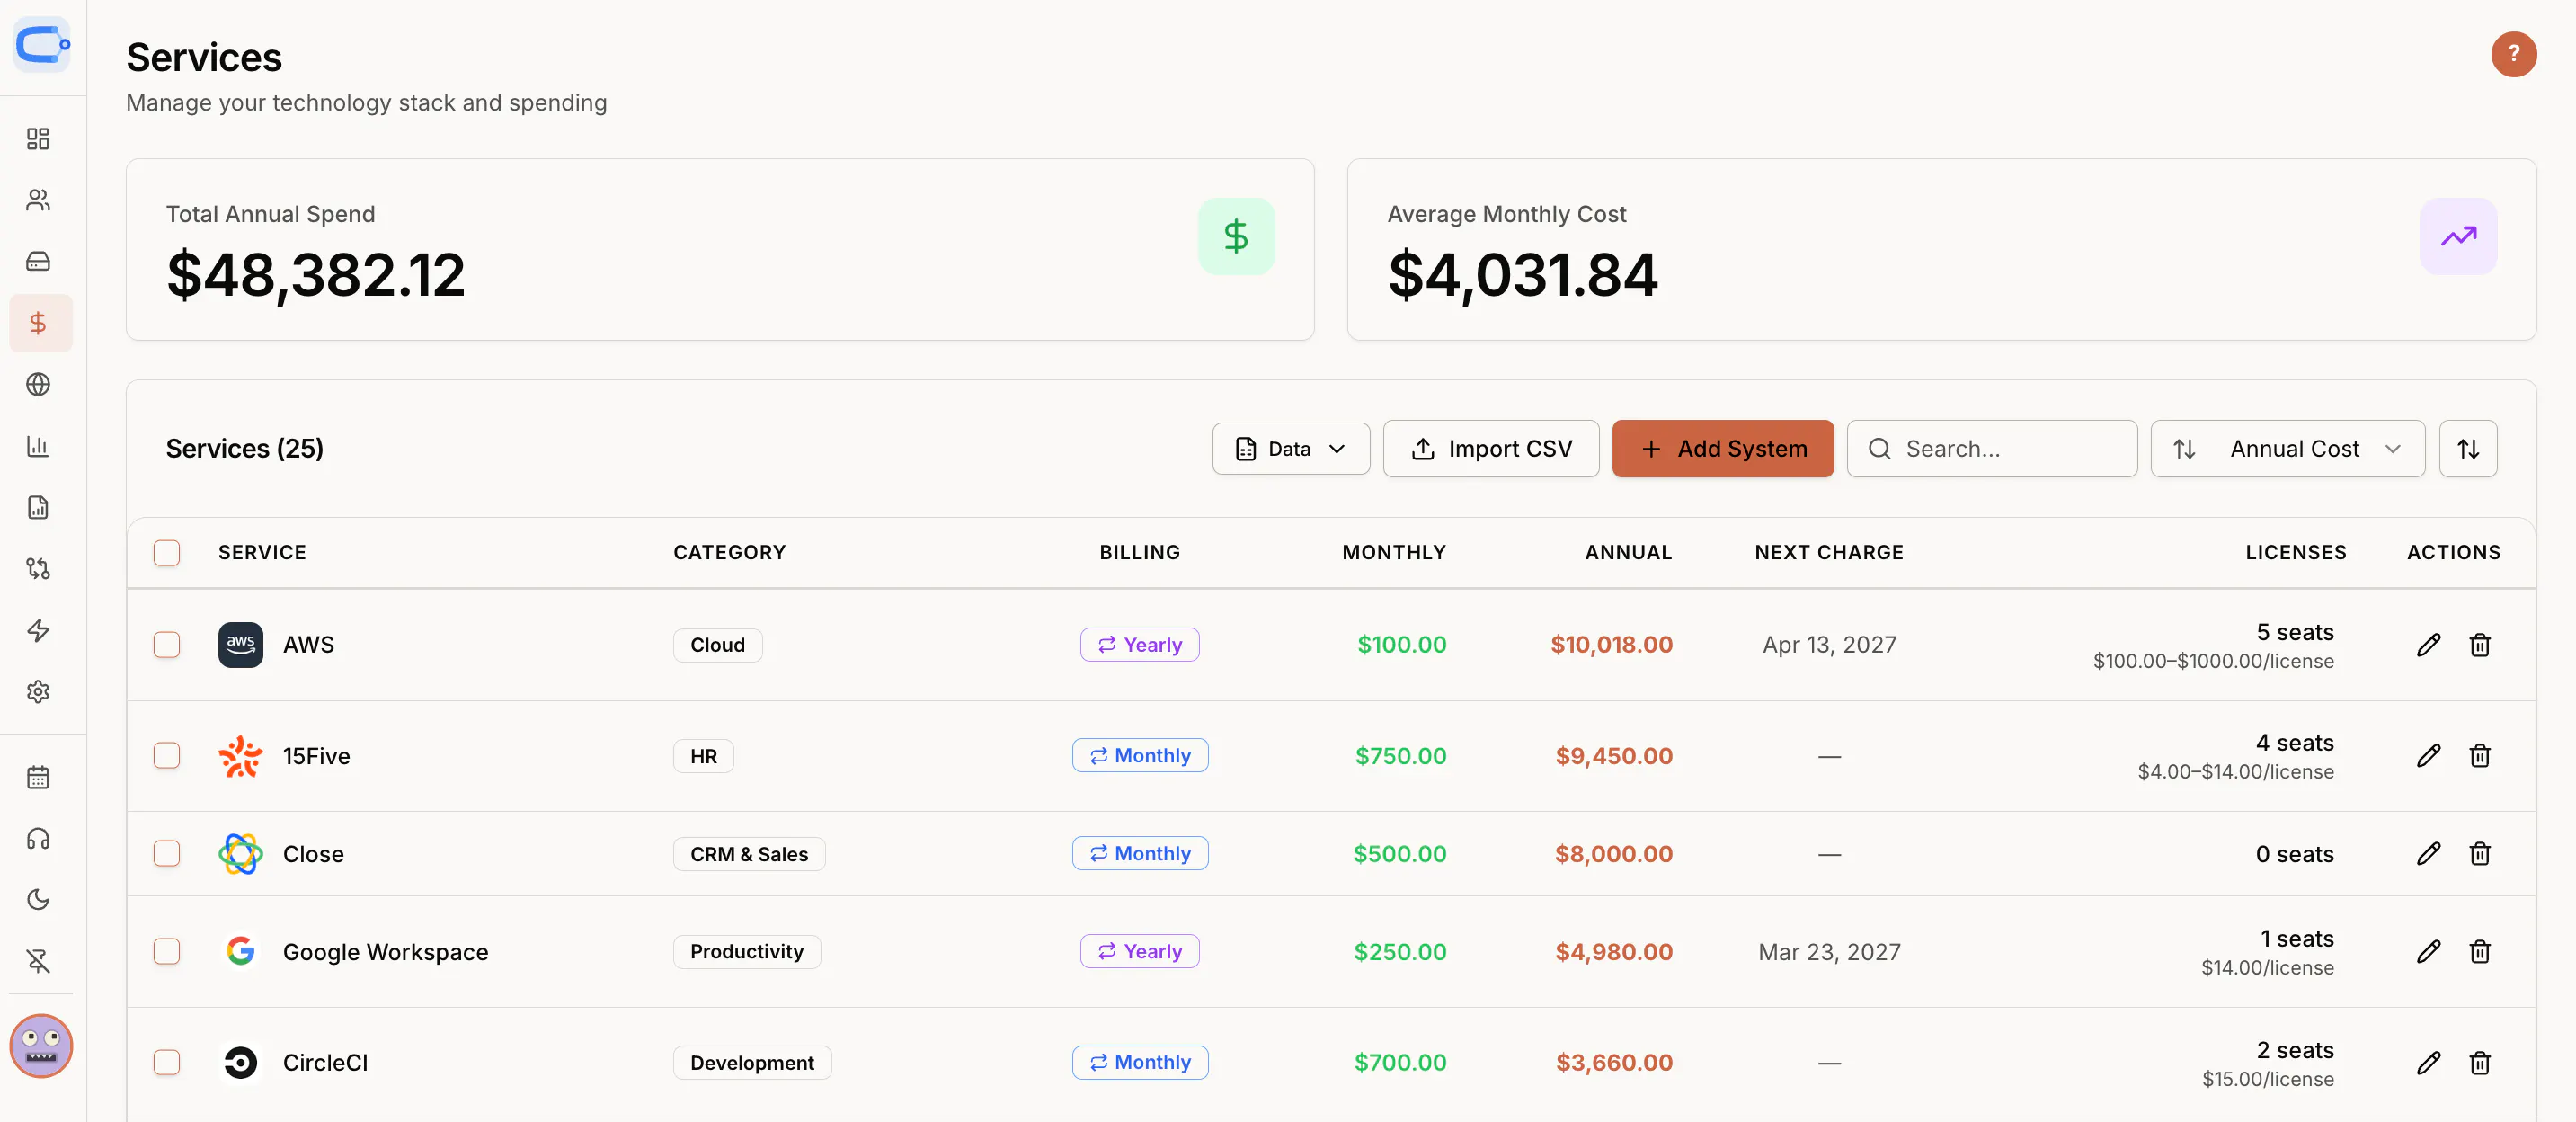
Task: Open the lightning bolt icon in sidebar
Action: tap(38, 631)
